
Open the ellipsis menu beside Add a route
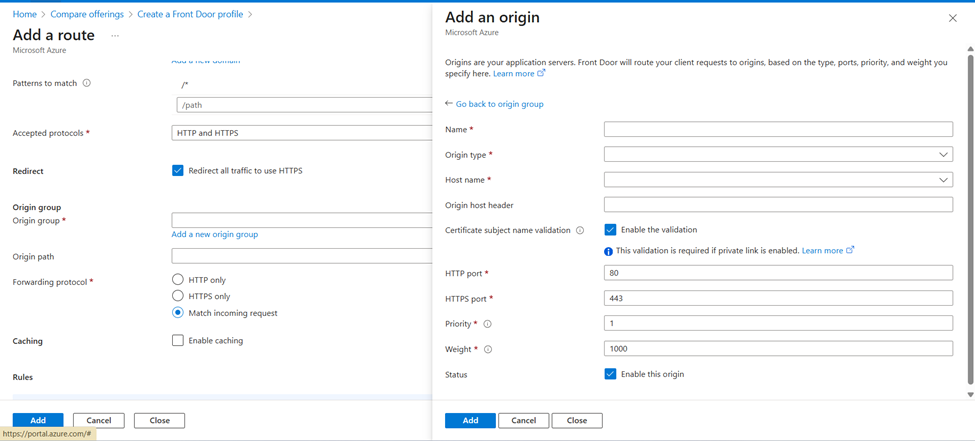click(x=115, y=35)
